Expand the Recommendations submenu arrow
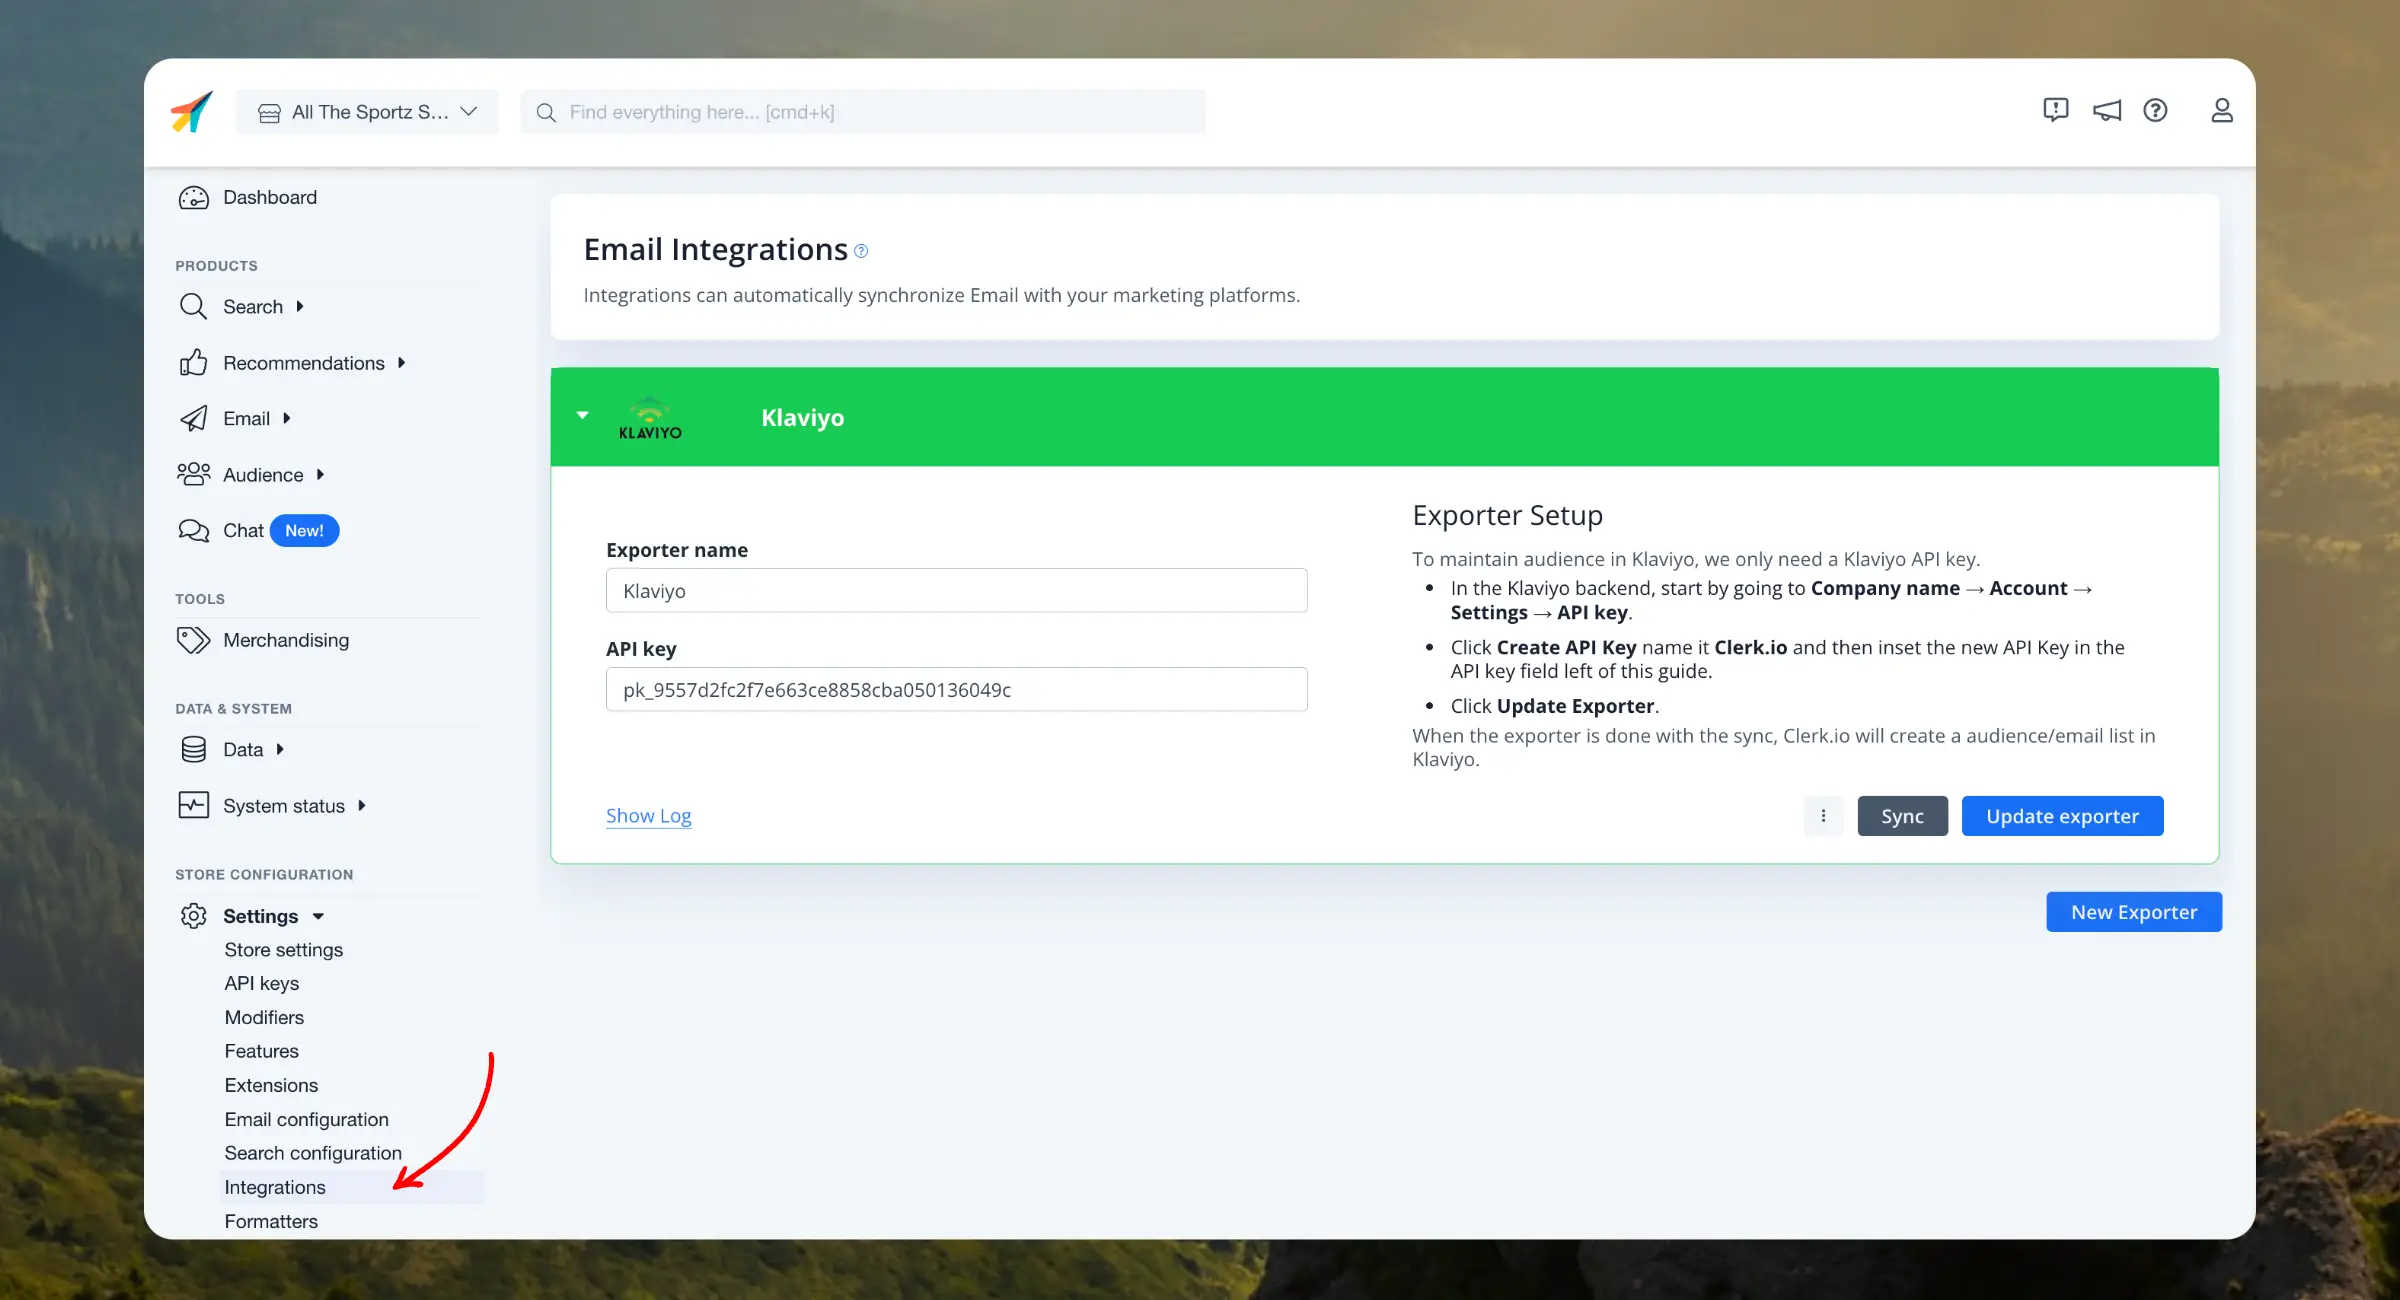The width and height of the screenshot is (2400, 1300). (401, 363)
